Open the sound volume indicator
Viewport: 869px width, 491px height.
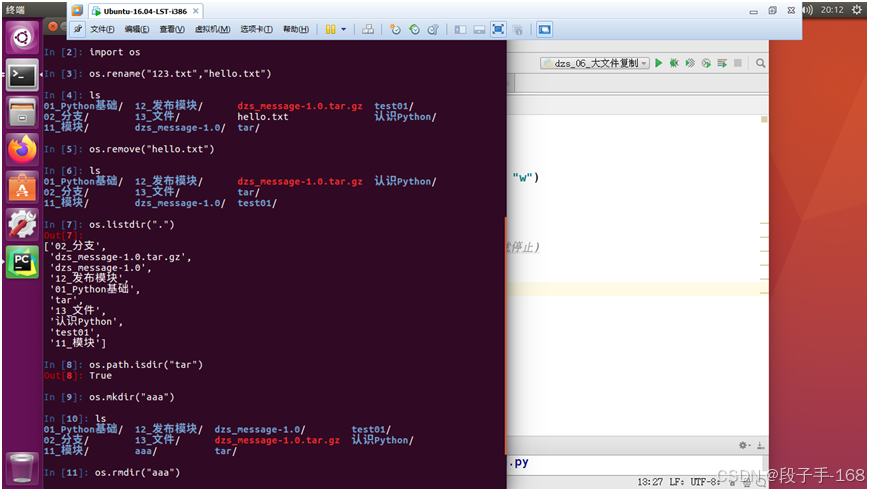point(807,10)
